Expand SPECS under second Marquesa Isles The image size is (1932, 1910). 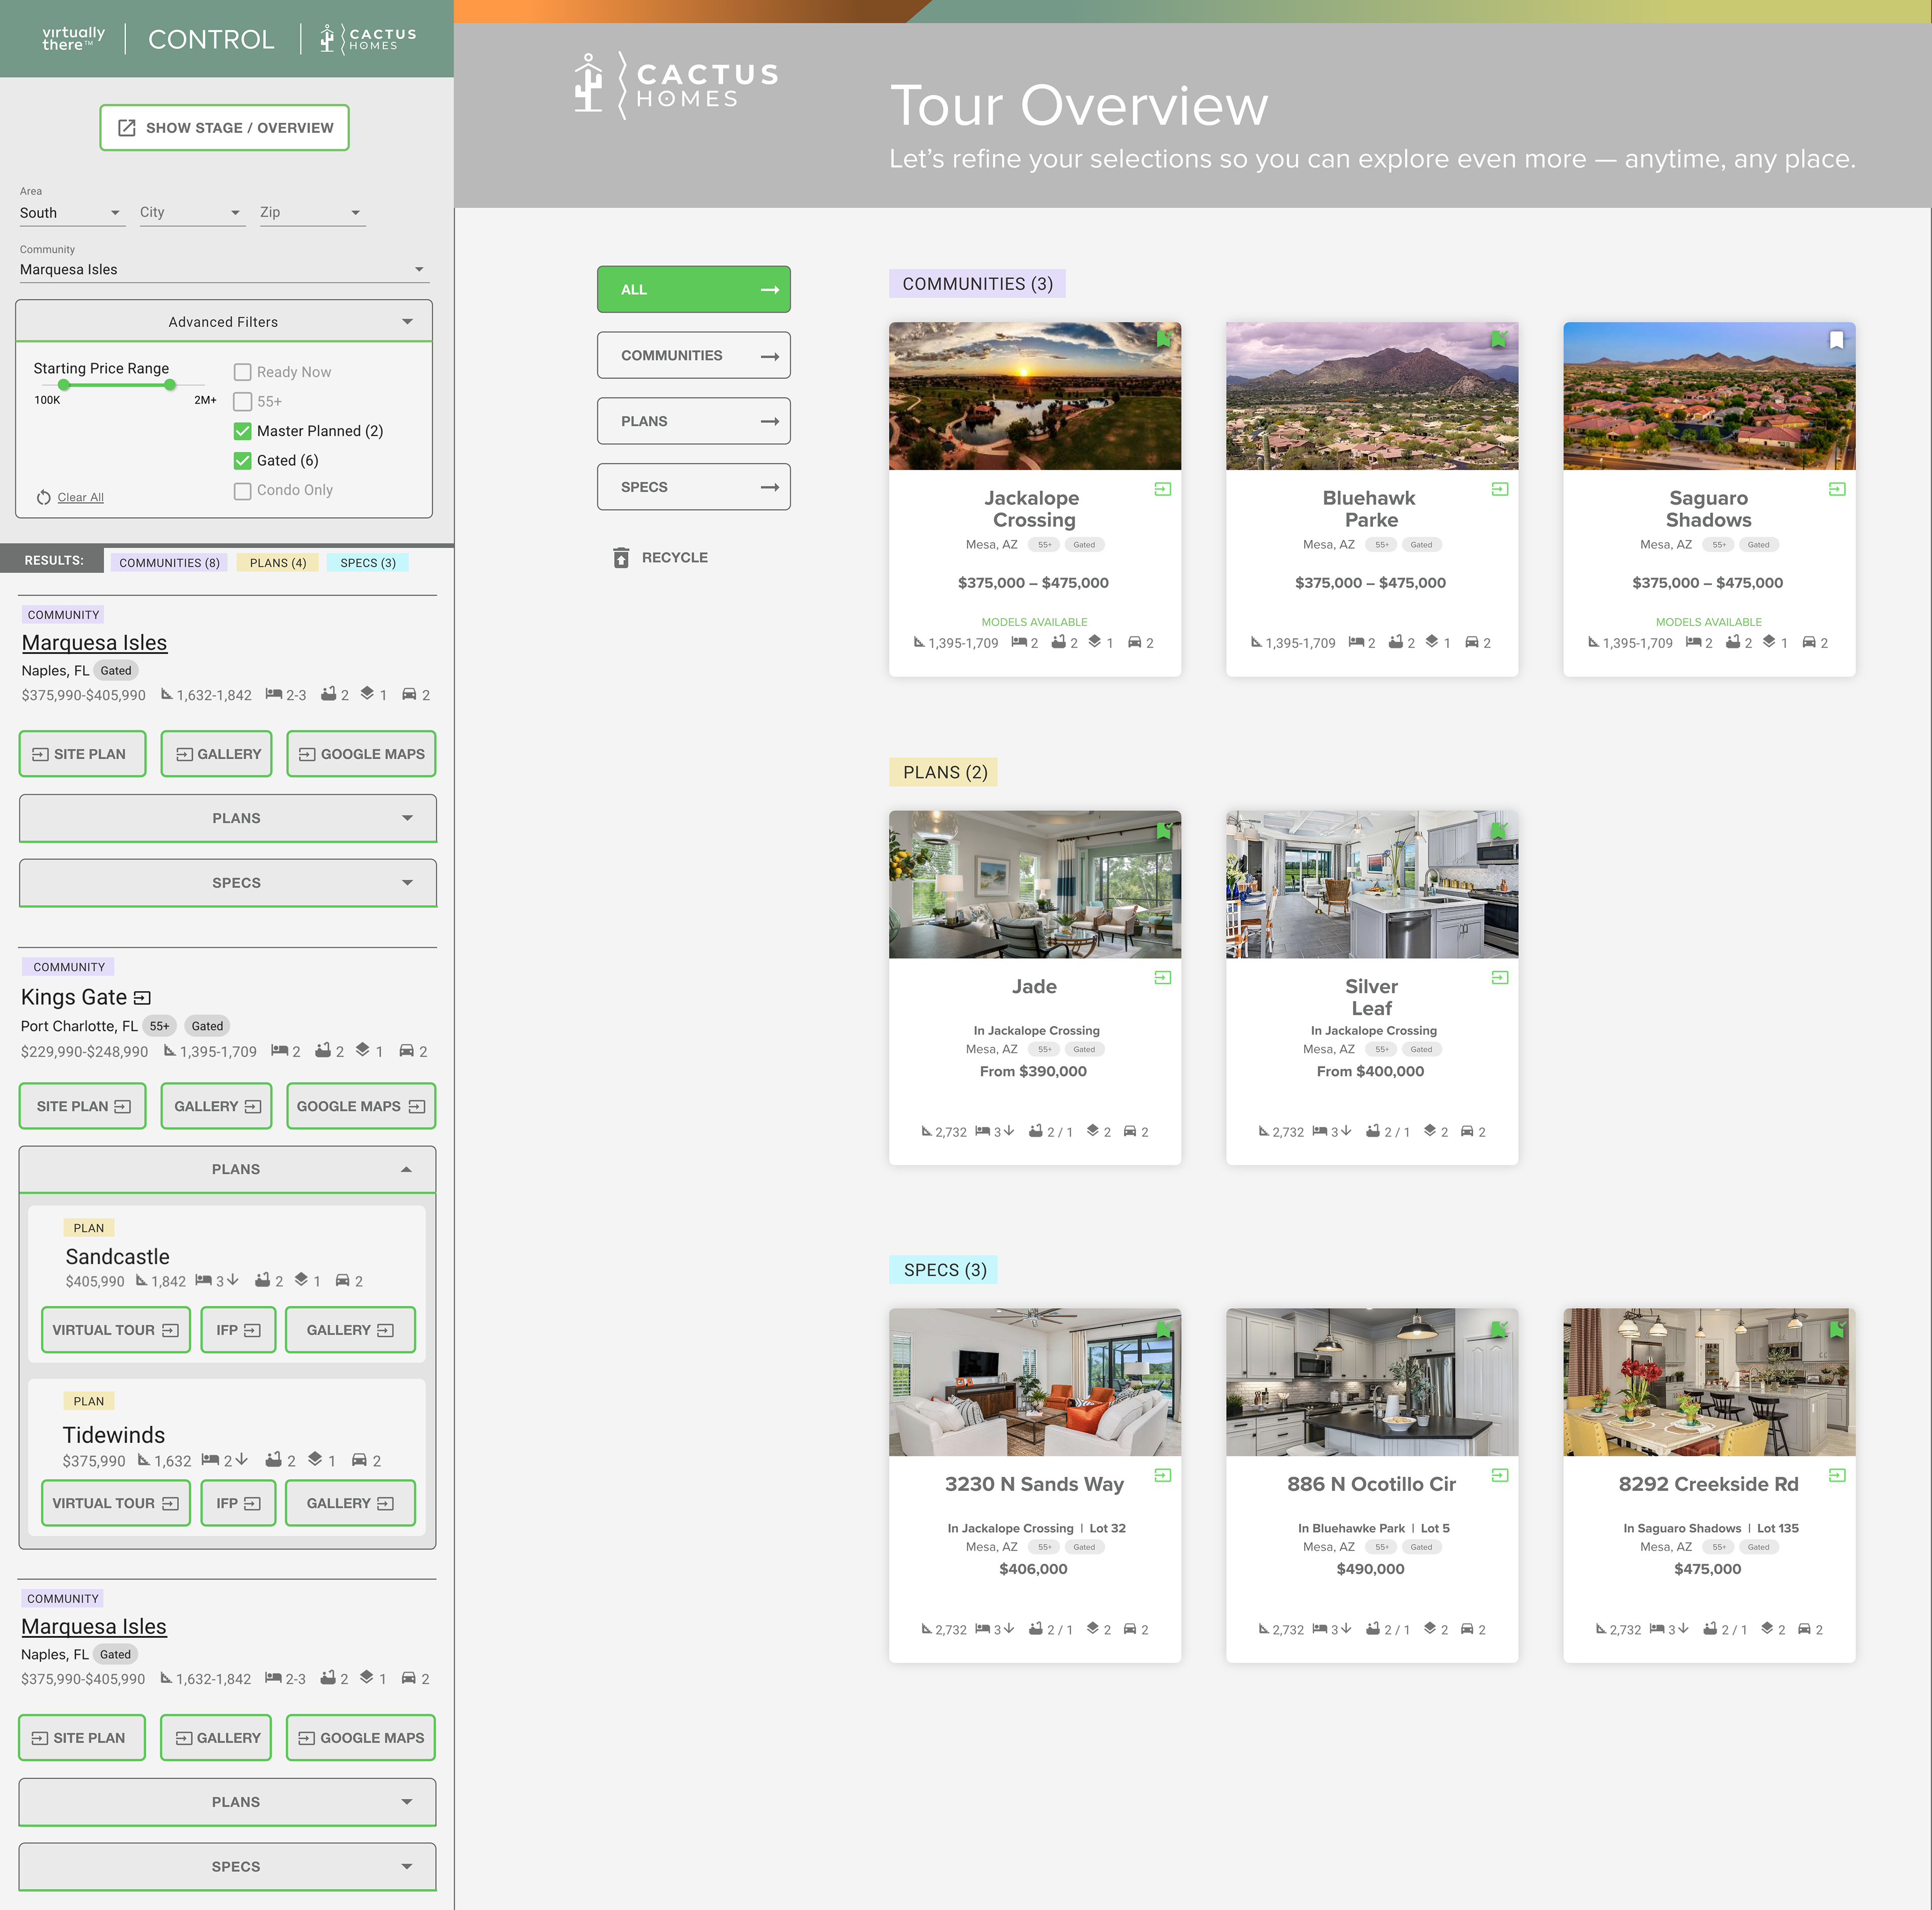click(x=228, y=1867)
